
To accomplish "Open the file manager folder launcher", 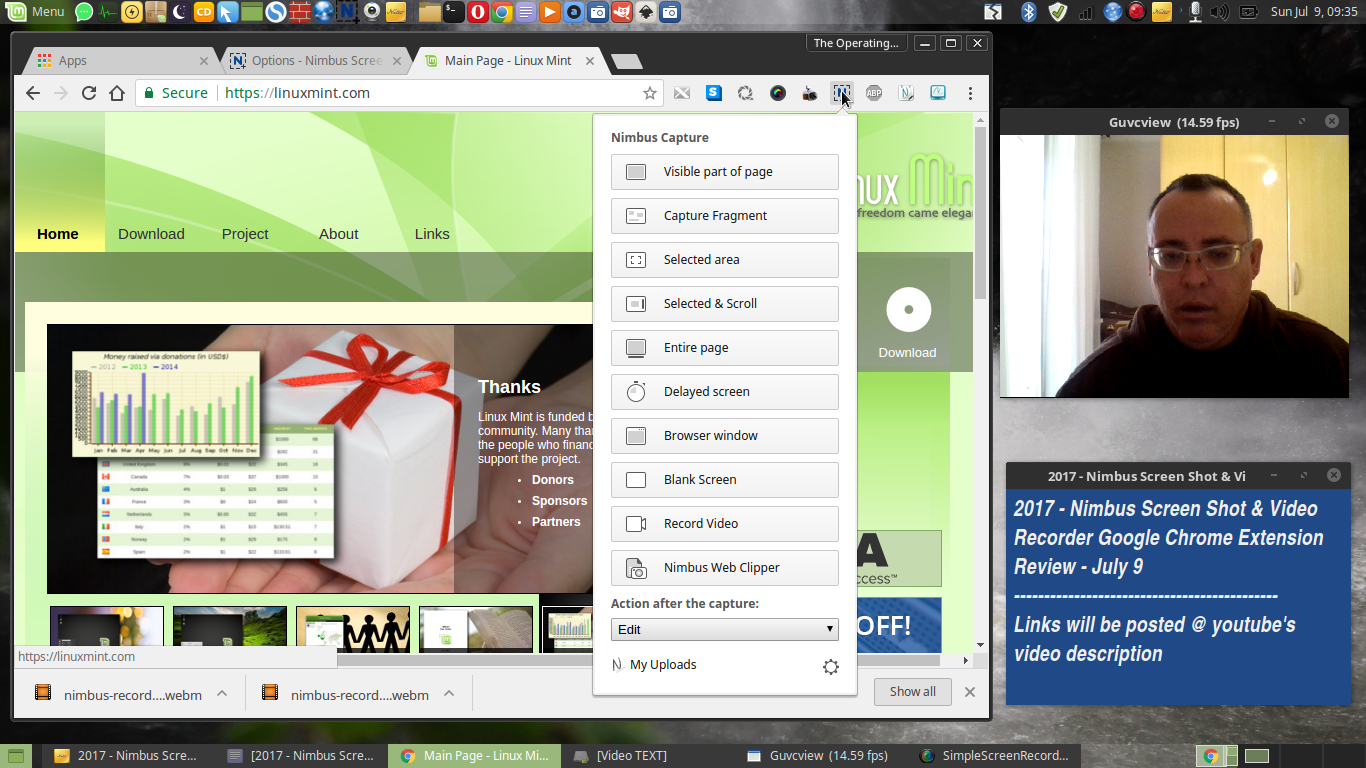I will (x=430, y=12).
